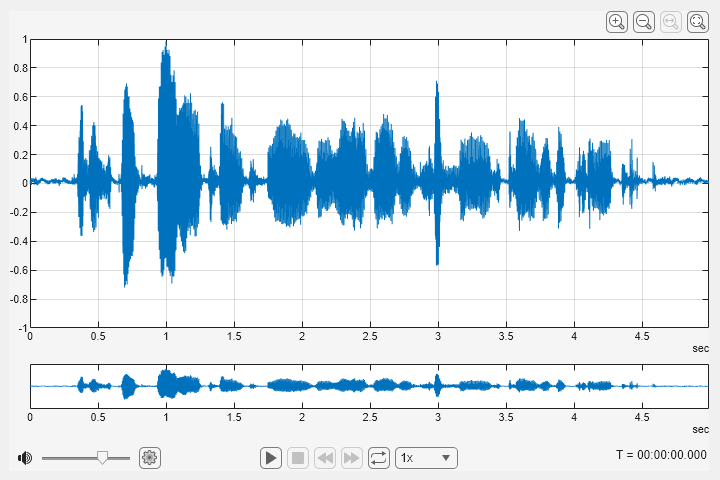720x480 pixels.
Task: Click the main waveform at 4 seconds
Action: pos(574,183)
